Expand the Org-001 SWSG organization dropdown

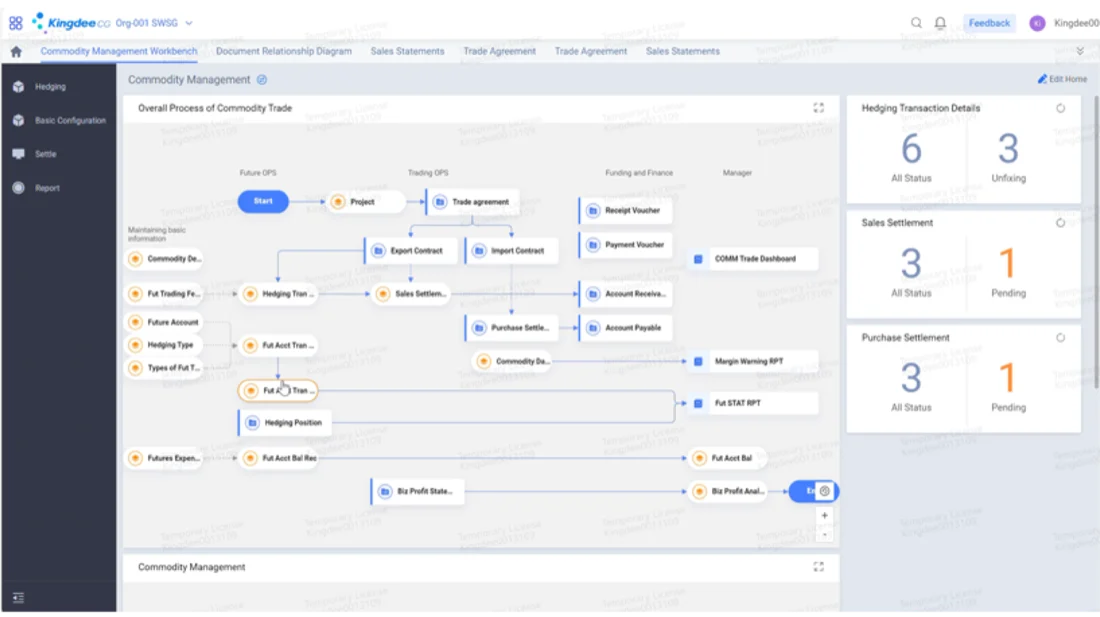click(x=154, y=23)
